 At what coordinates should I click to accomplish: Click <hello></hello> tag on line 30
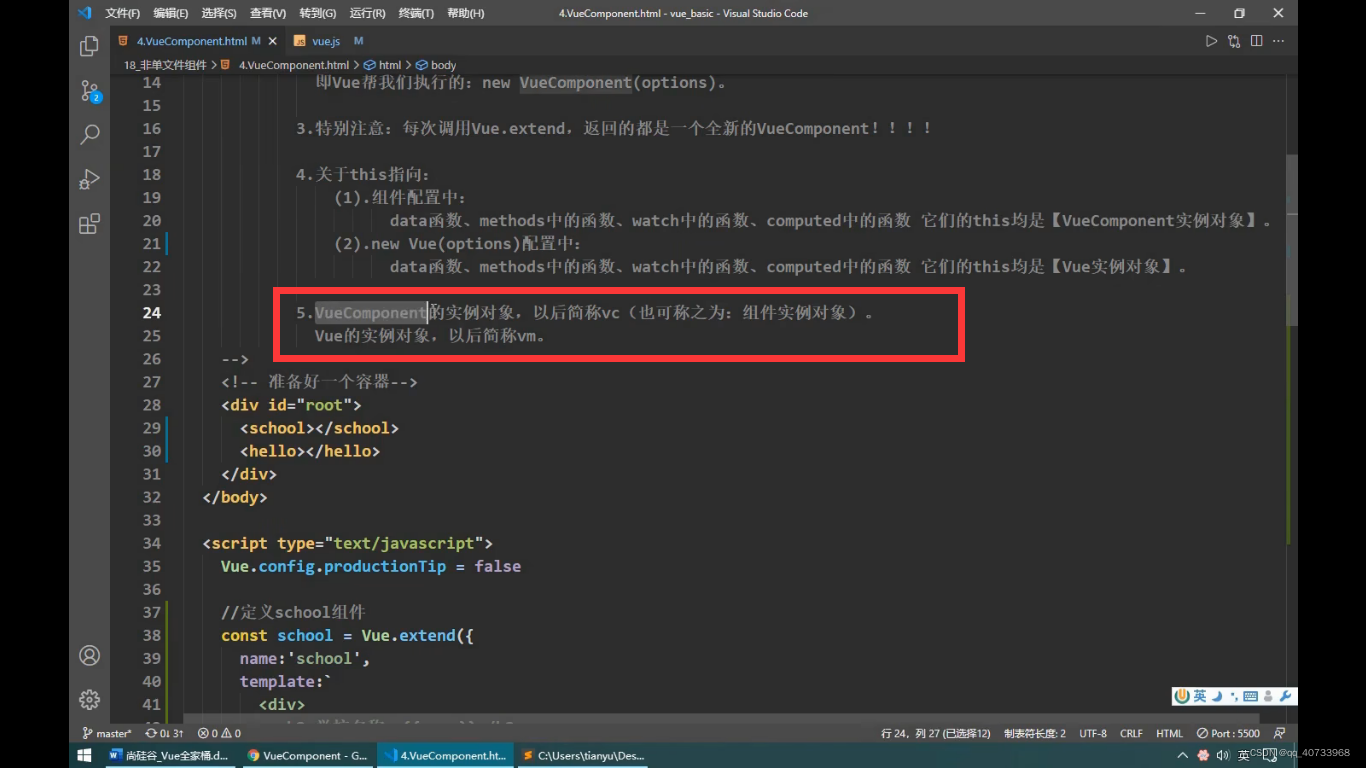click(310, 451)
